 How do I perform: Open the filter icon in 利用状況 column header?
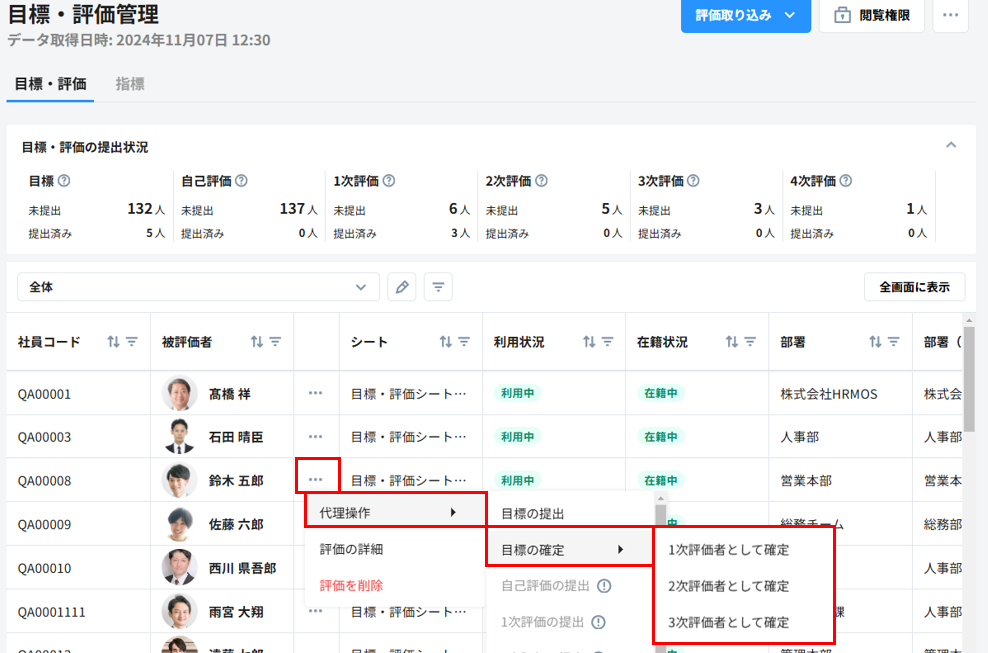(x=607, y=342)
